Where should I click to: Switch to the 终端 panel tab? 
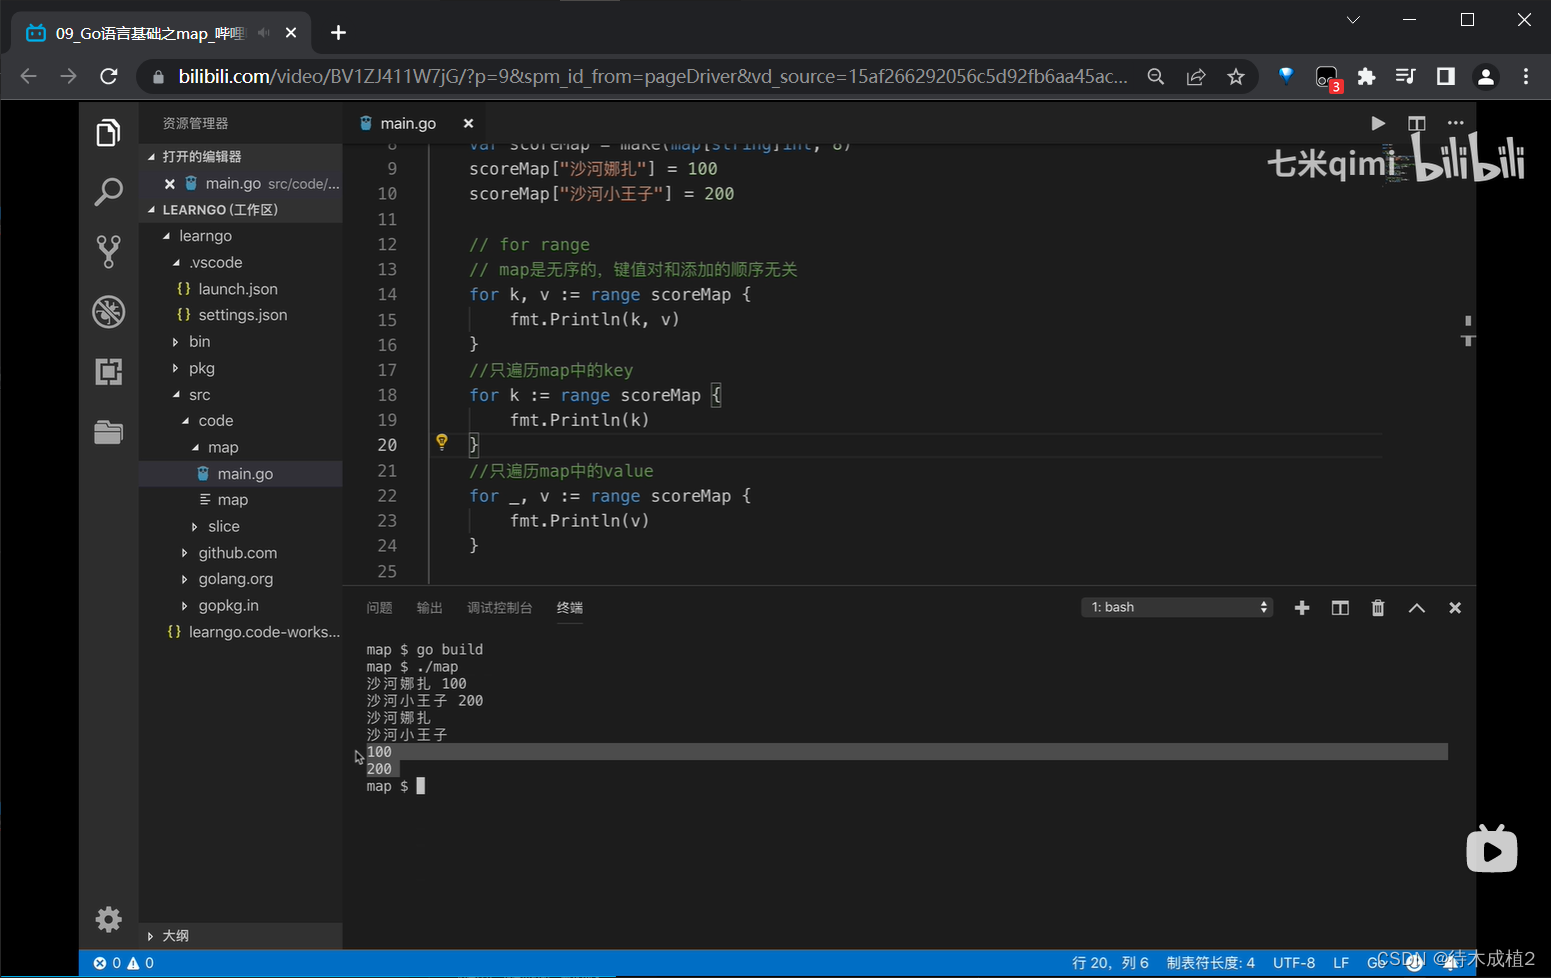(x=570, y=608)
